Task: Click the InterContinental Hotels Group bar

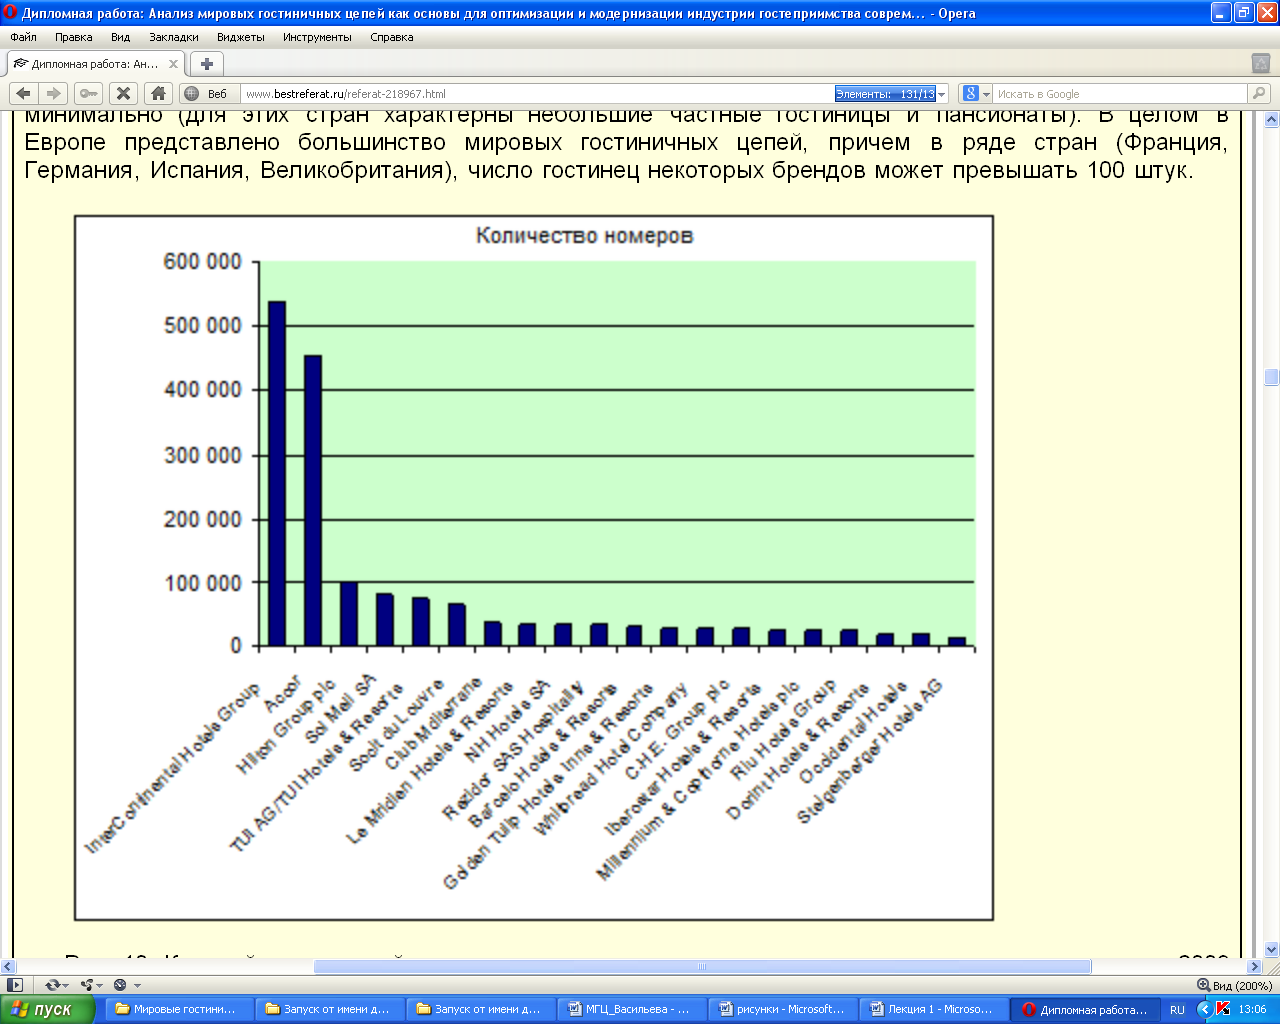Action: (x=277, y=473)
